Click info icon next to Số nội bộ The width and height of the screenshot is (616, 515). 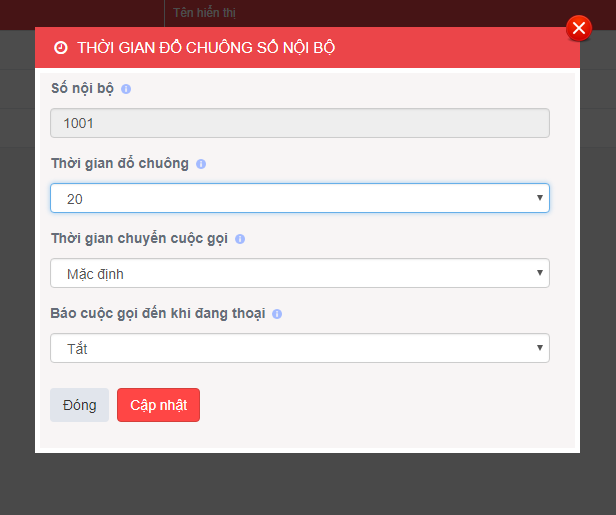[x=126, y=89]
